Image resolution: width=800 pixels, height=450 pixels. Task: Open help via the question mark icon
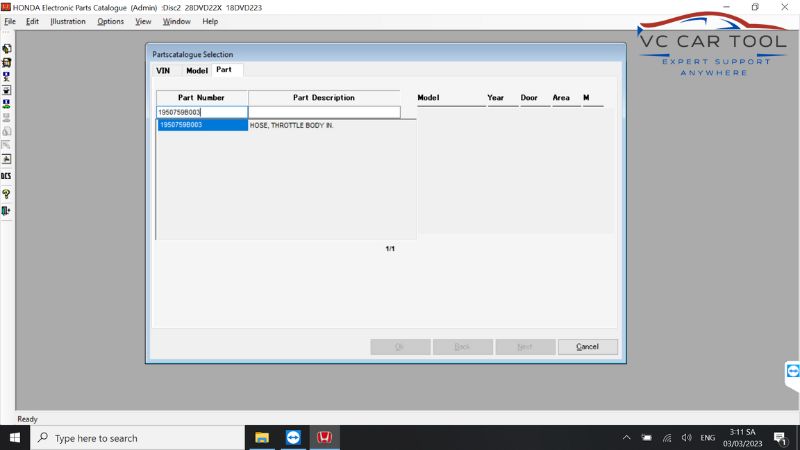point(7,193)
